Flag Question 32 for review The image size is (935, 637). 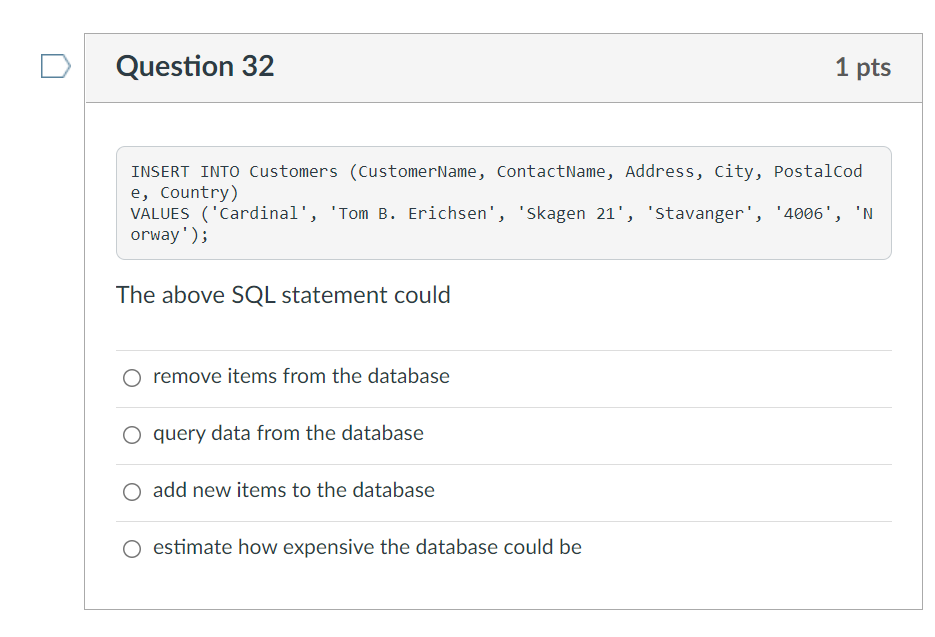pos(55,67)
